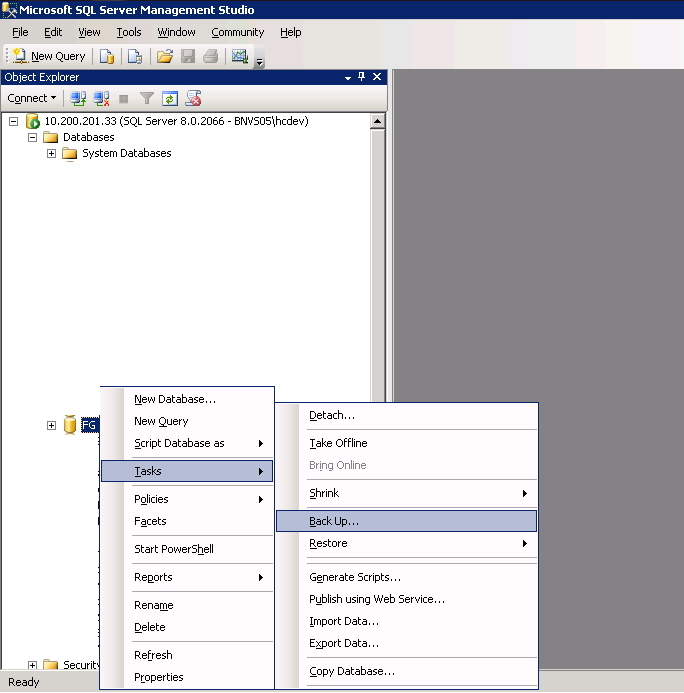Expand the System Databases folder
This screenshot has width=684, height=693.
point(51,153)
